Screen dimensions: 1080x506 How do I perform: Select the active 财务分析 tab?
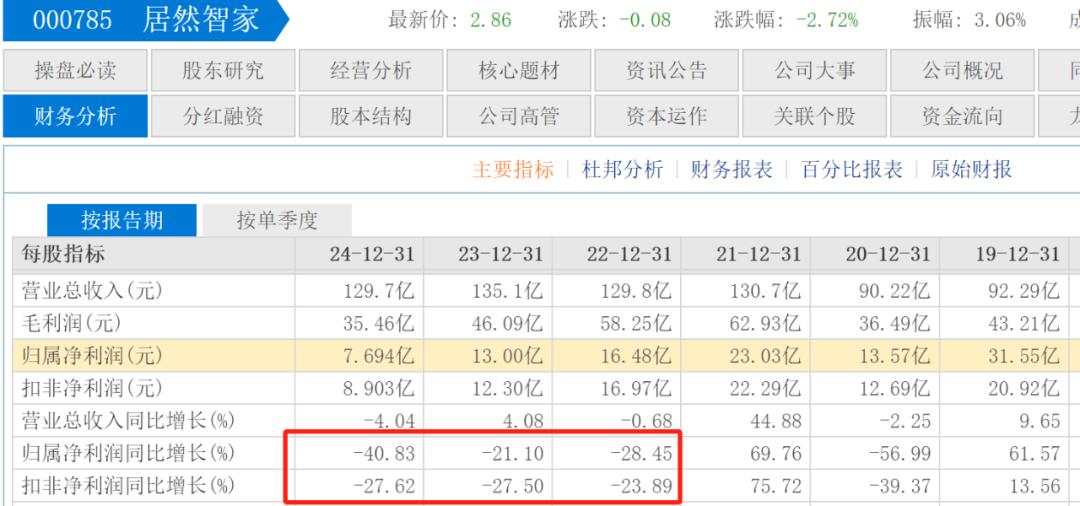75,116
